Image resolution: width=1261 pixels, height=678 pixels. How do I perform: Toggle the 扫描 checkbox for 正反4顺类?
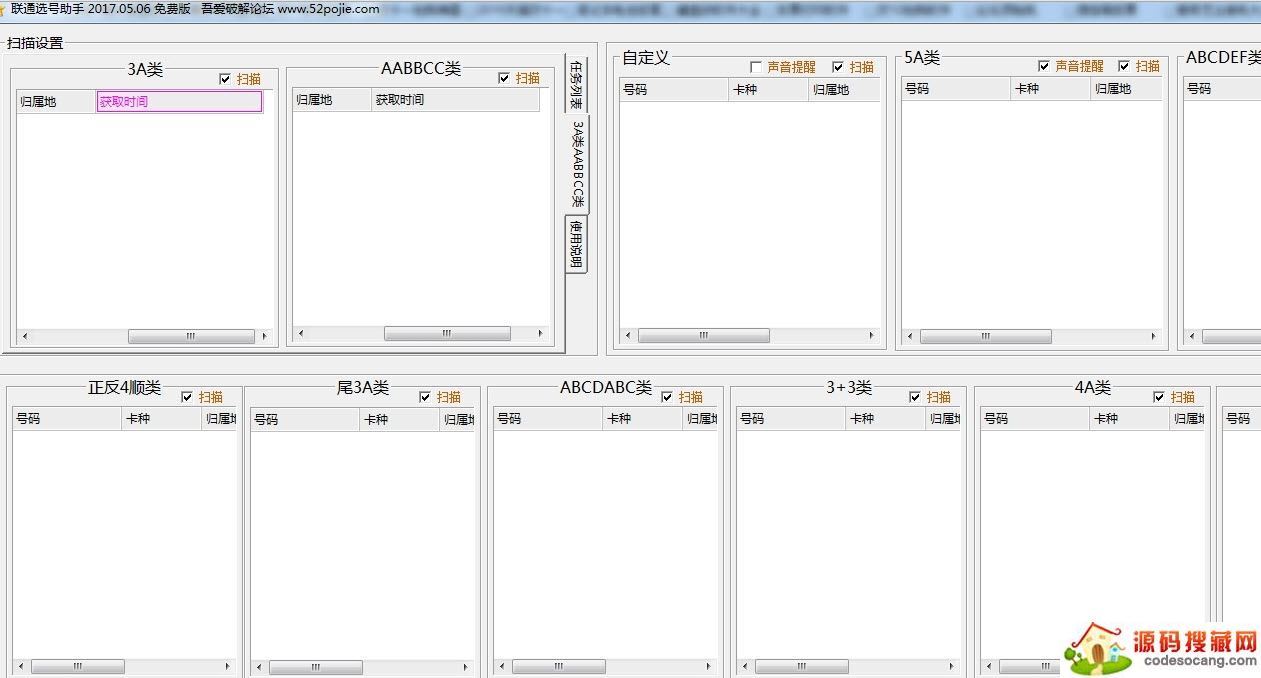point(187,397)
